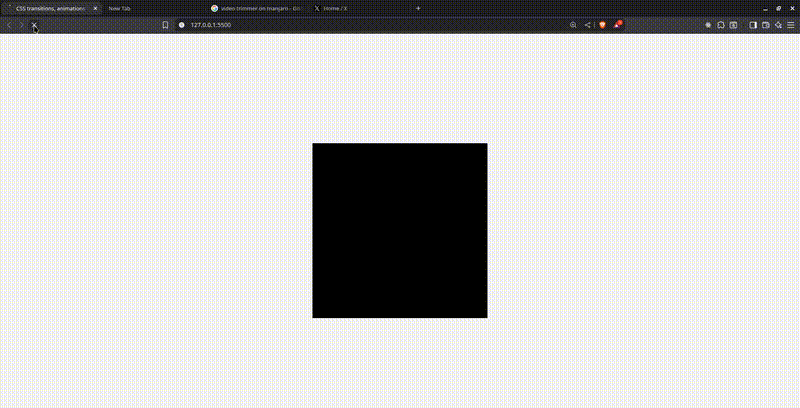Open the Brave Wallet icon
This screenshot has height=408, width=800.
click(x=766, y=24)
